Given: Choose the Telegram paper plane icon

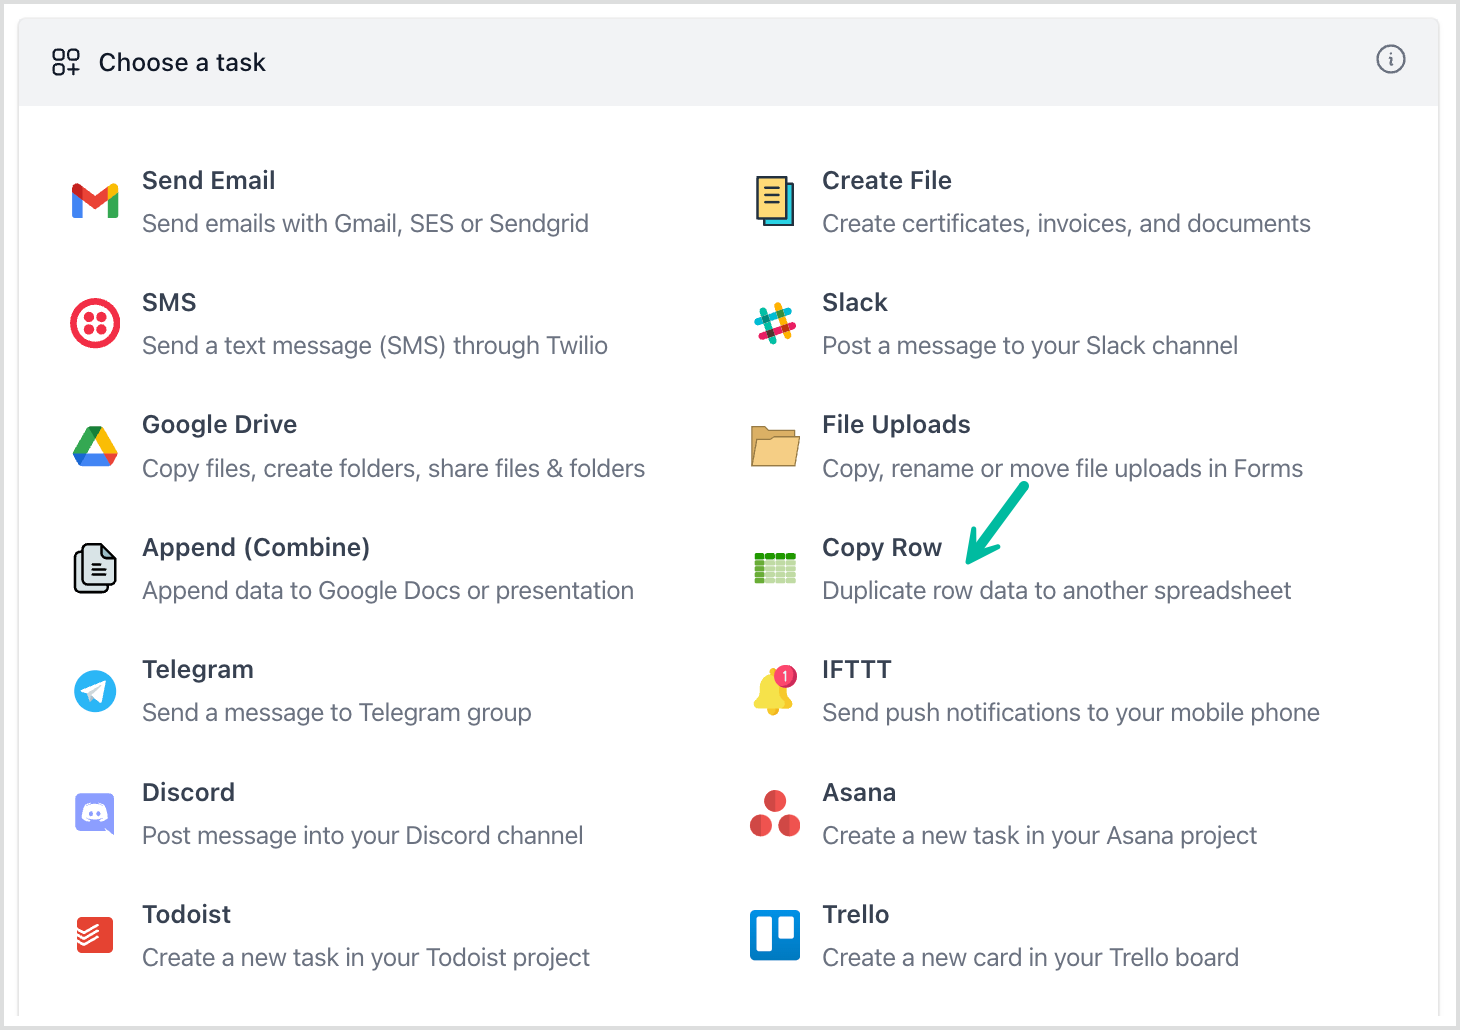Looking at the screenshot, I should coord(95,691).
